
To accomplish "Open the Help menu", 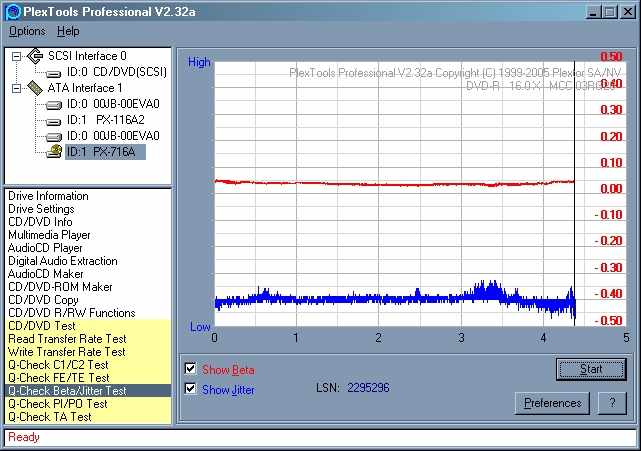I will click(x=68, y=31).
